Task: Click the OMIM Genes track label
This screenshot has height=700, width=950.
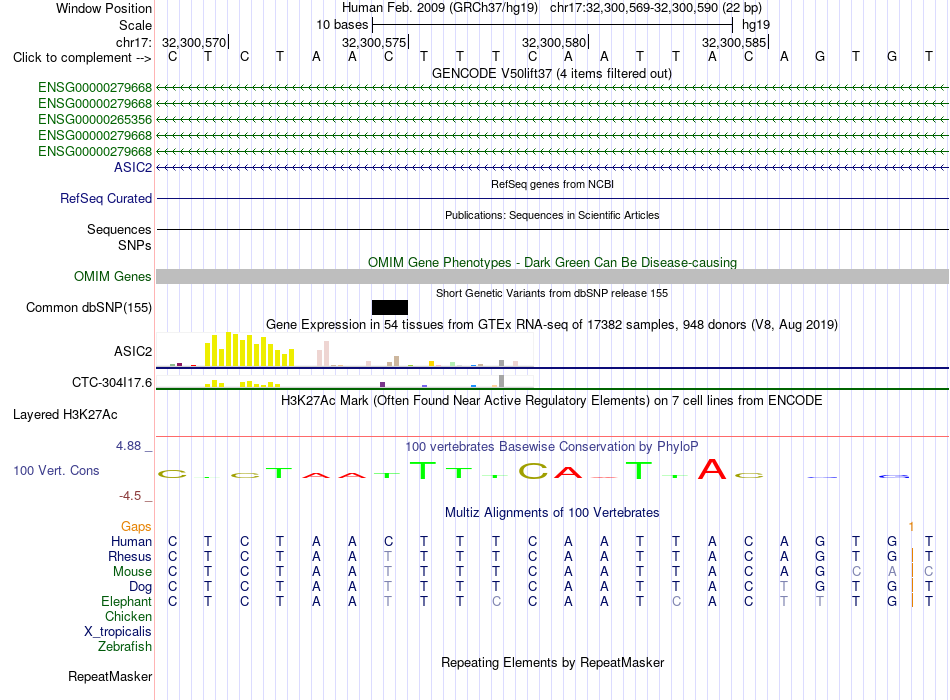Action: tap(112, 276)
